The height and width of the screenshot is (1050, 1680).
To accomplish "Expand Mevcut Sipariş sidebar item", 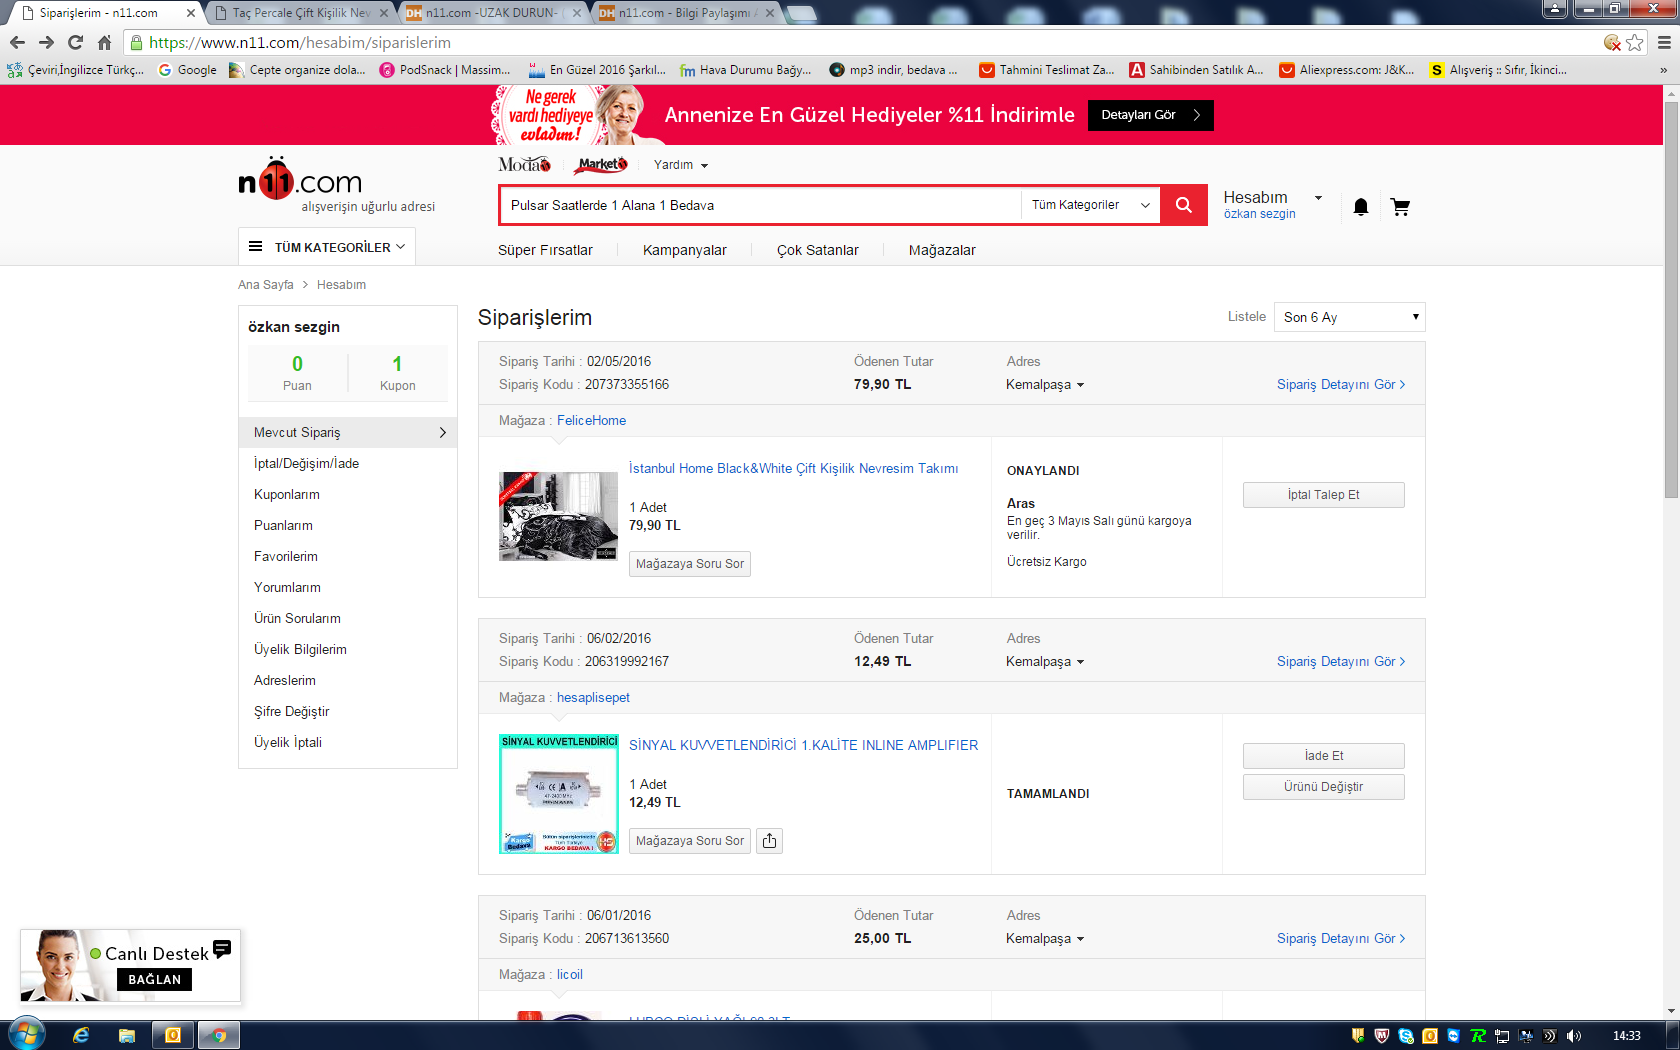I will pyautogui.click(x=348, y=432).
